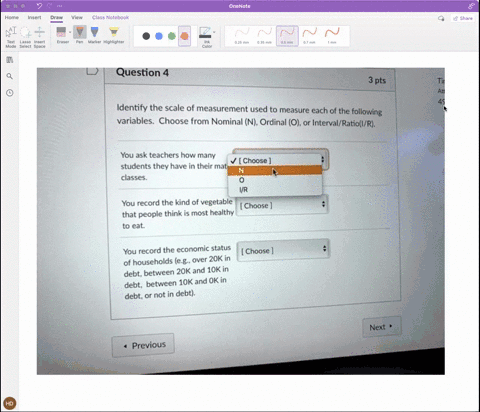Open the Eraser options arrow
The width and height of the screenshot is (480, 412).
pyautogui.click(x=70, y=32)
